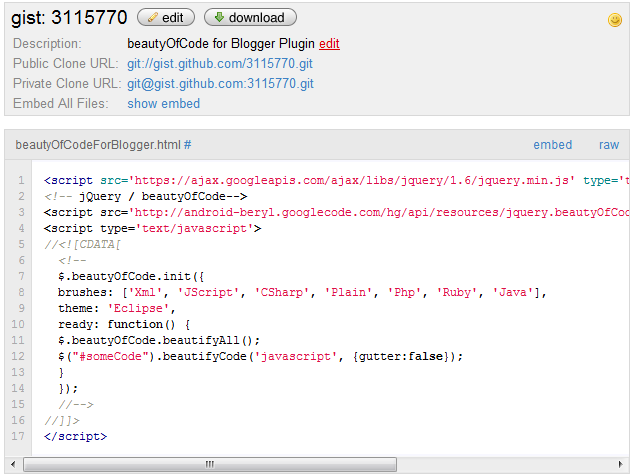View the raw file via raw link
Image resolution: width=643 pixels, height=475 pixels.
click(x=609, y=145)
